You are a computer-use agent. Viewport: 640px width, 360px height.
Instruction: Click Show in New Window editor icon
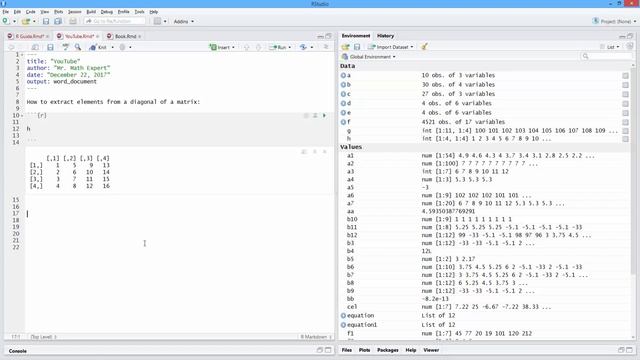pyautogui.click(x=35, y=47)
